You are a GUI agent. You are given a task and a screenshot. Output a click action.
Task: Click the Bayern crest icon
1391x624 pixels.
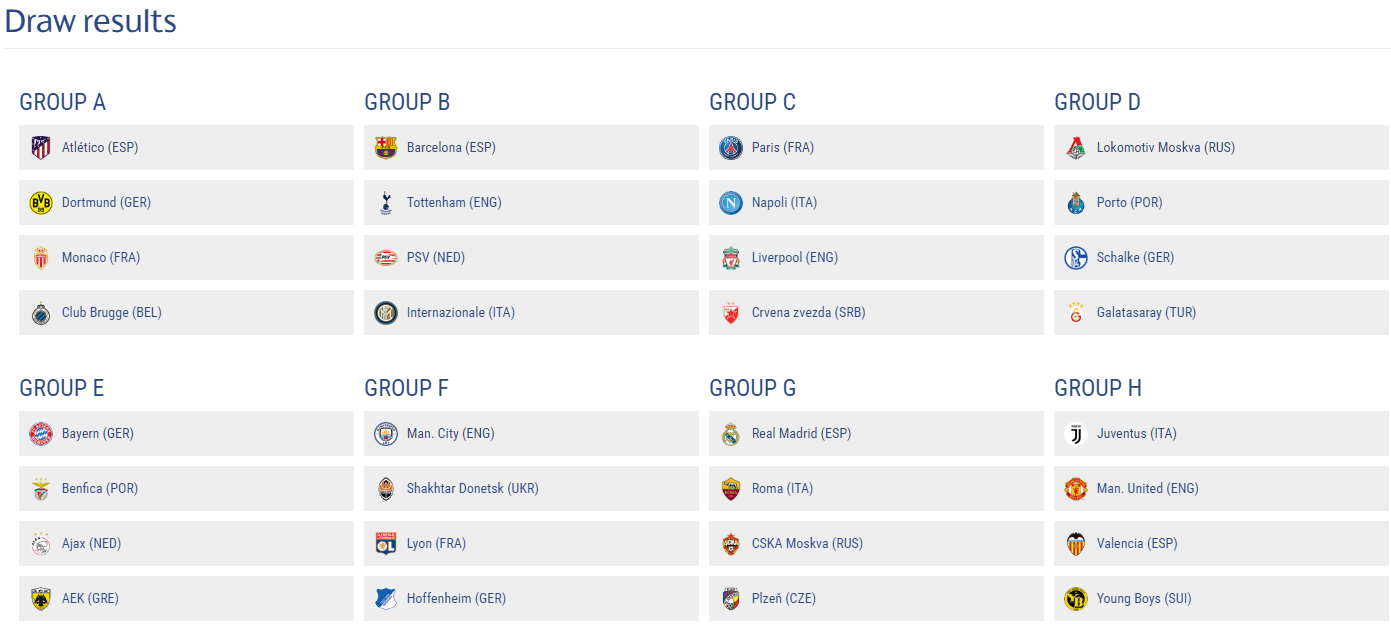point(41,434)
